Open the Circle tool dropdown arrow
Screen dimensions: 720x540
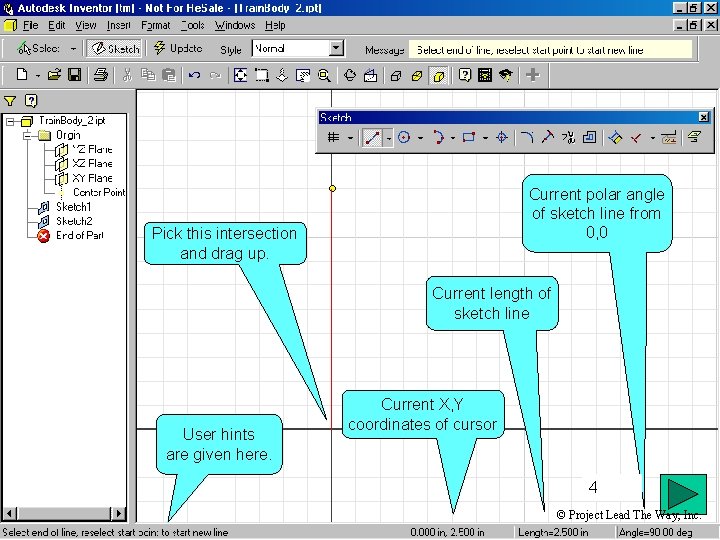[420, 137]
